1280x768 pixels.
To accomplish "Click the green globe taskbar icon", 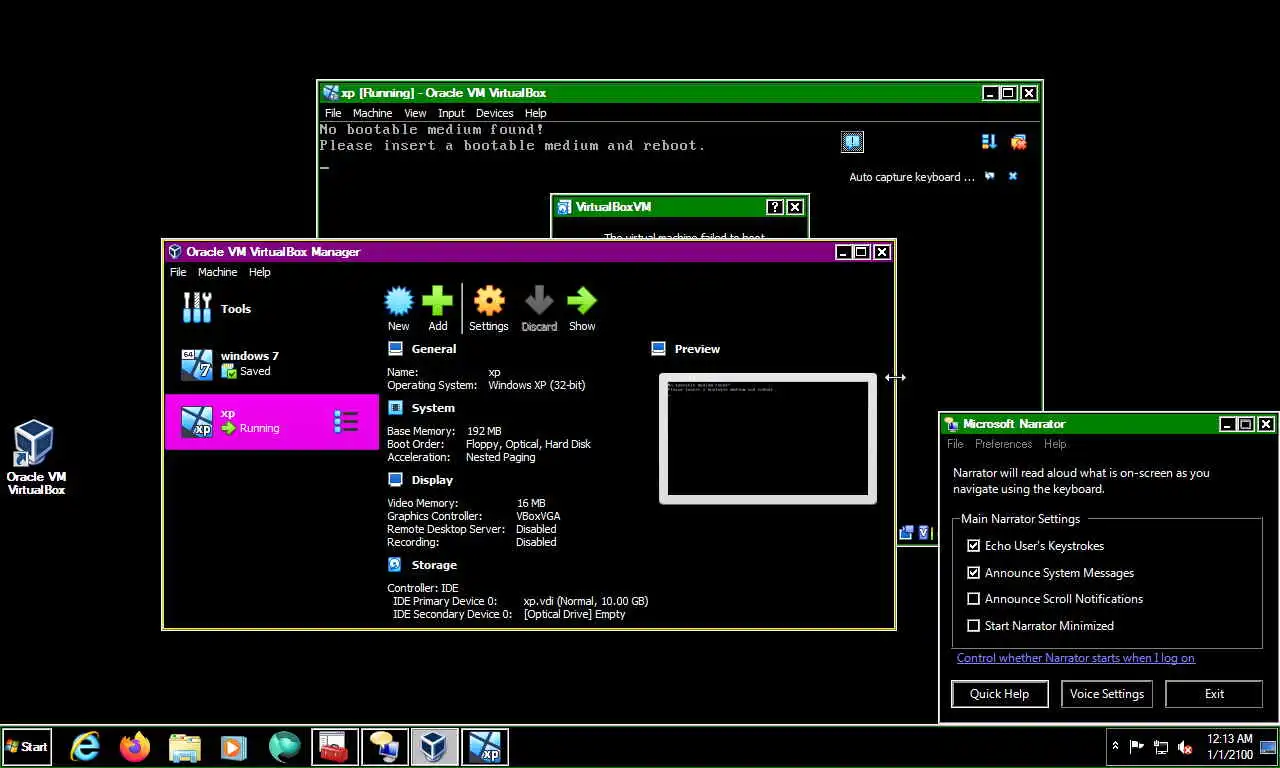I will click(x=284, y=747).
